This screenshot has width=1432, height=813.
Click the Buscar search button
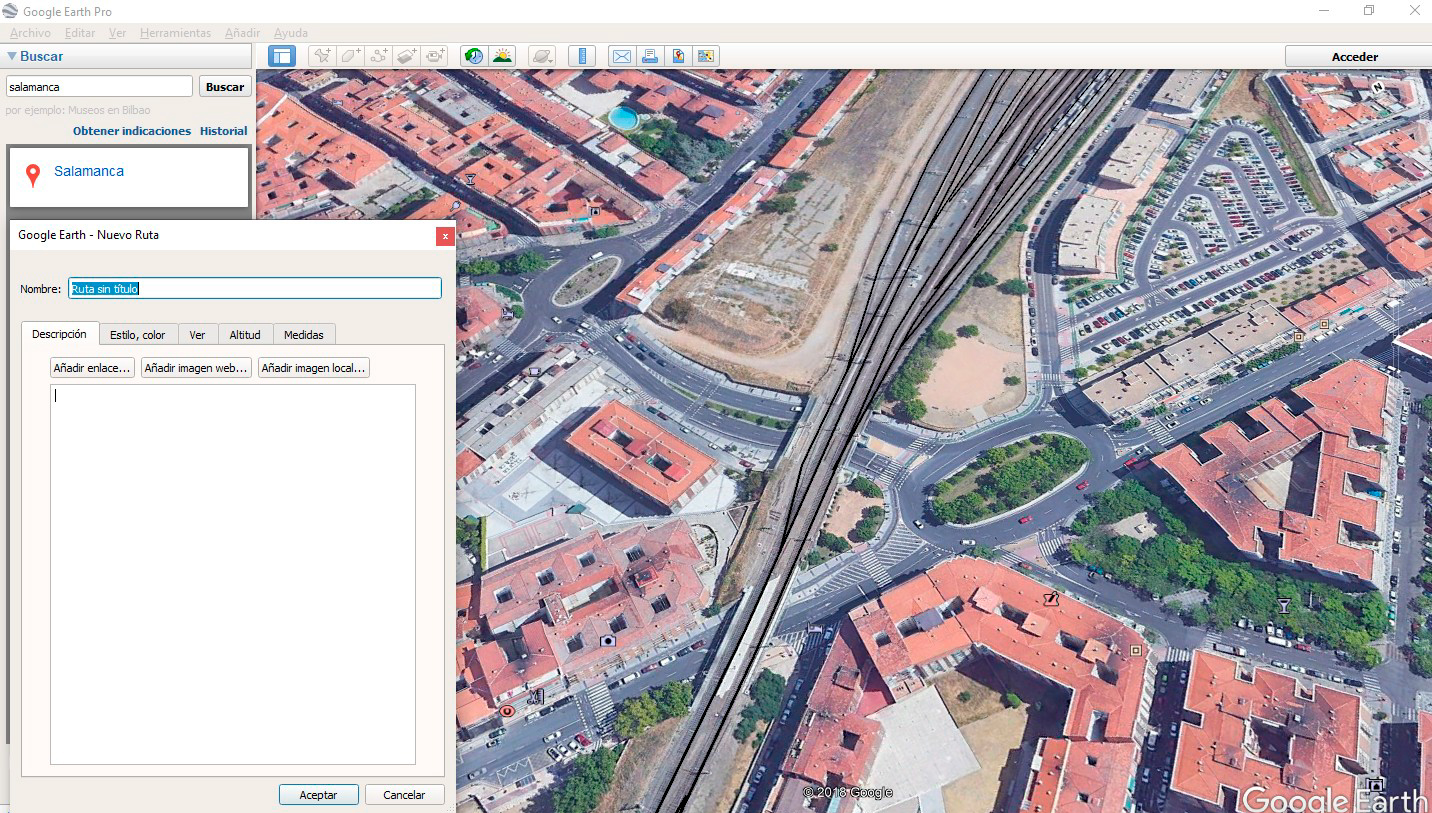(225, 87)
